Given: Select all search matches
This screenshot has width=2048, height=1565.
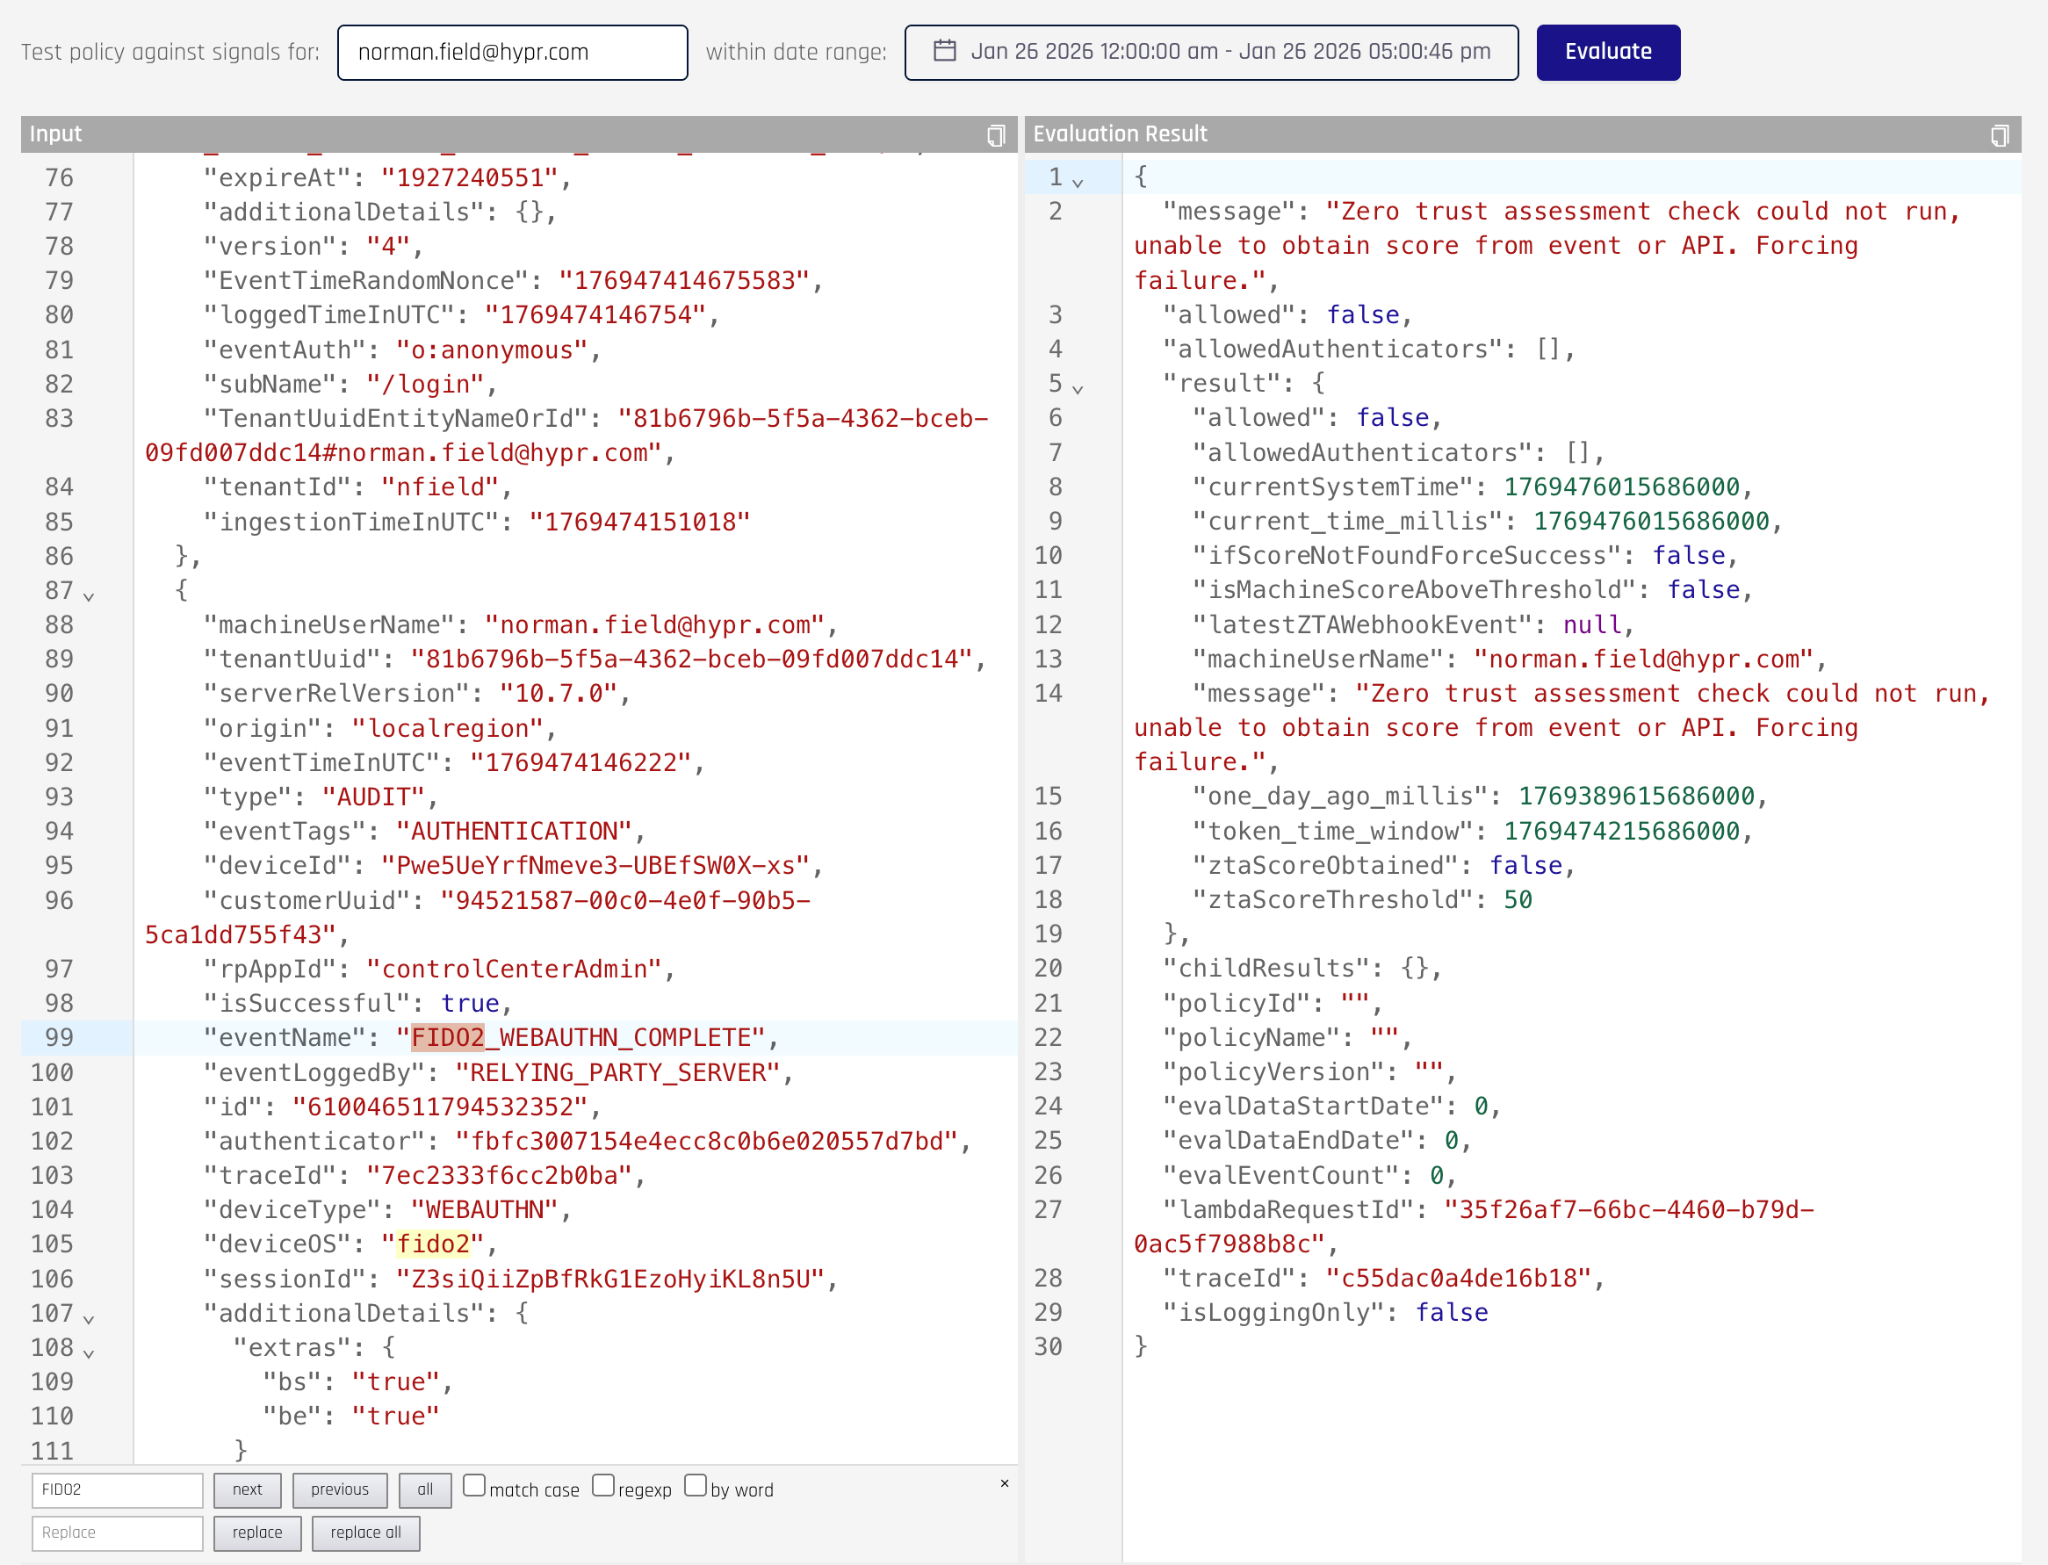Looking at the screenshot, I should pyautogui.click(x=425, y=1490).
